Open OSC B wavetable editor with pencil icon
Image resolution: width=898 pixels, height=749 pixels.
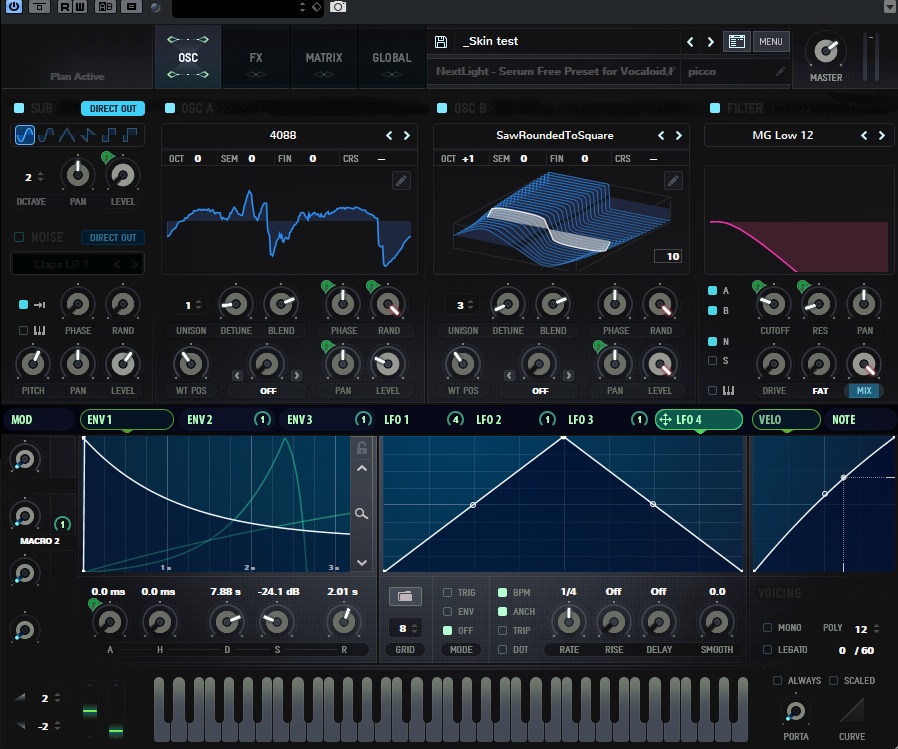click(673, 181)
